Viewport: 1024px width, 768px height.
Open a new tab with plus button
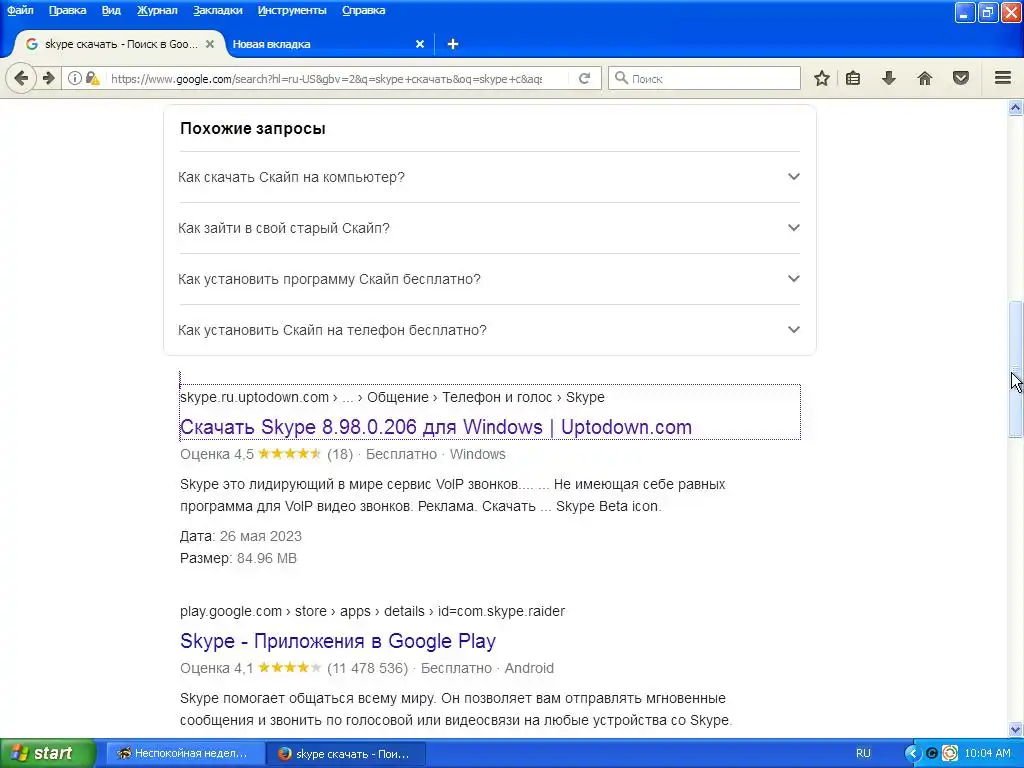pos(453,44)
